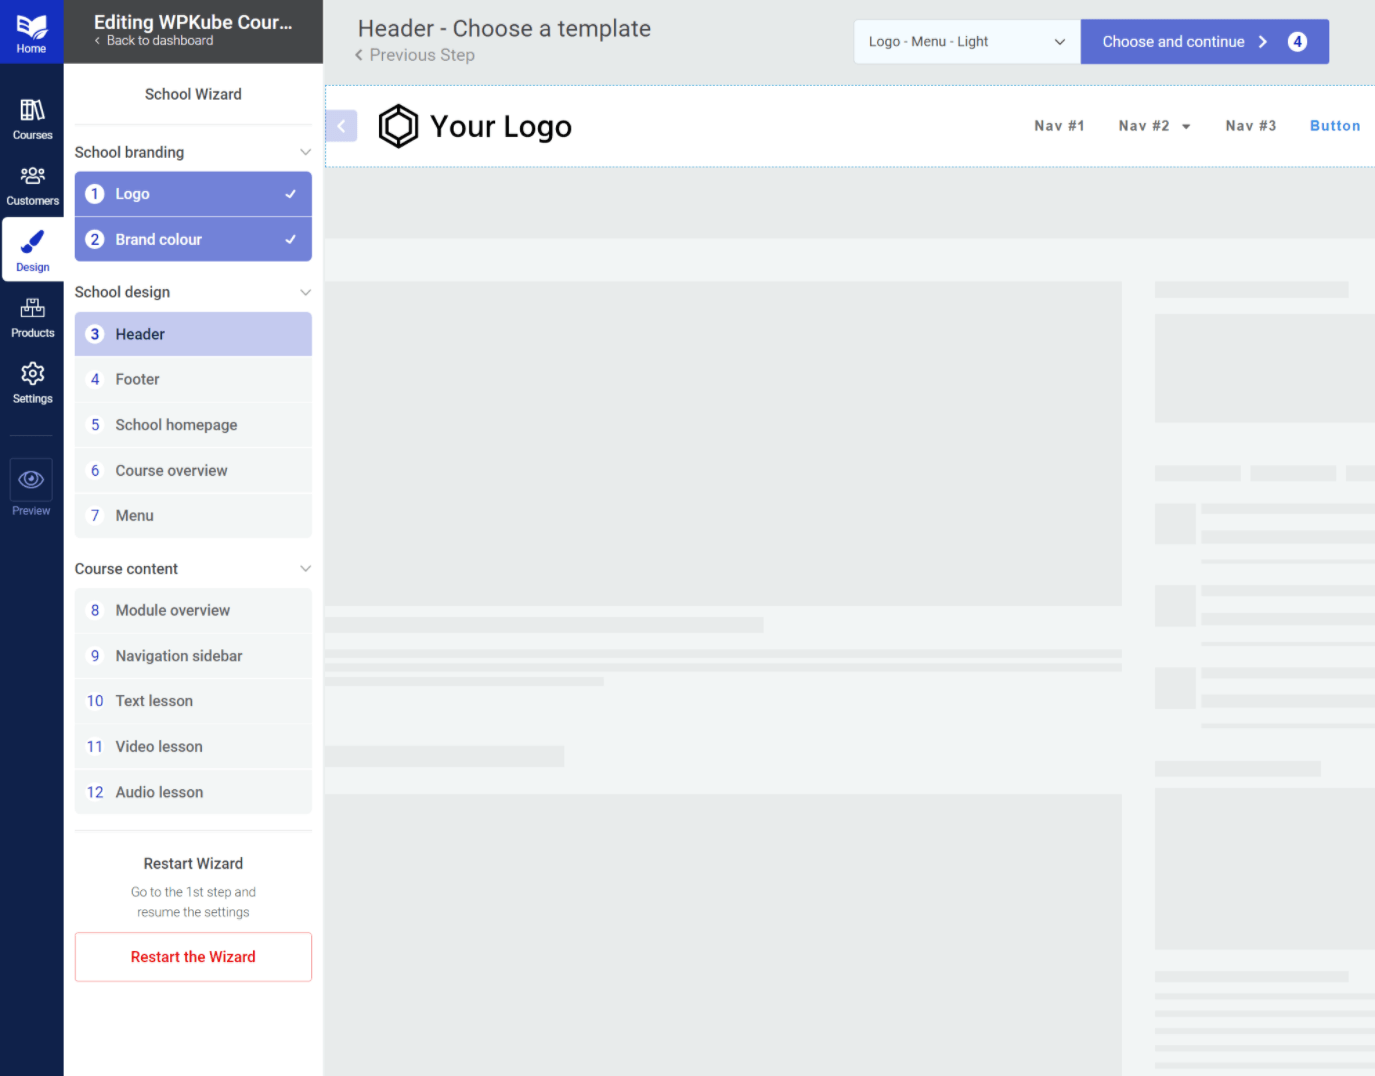
Task: Select step 9 Navigation sidebar
Action: tap(193, 656)
